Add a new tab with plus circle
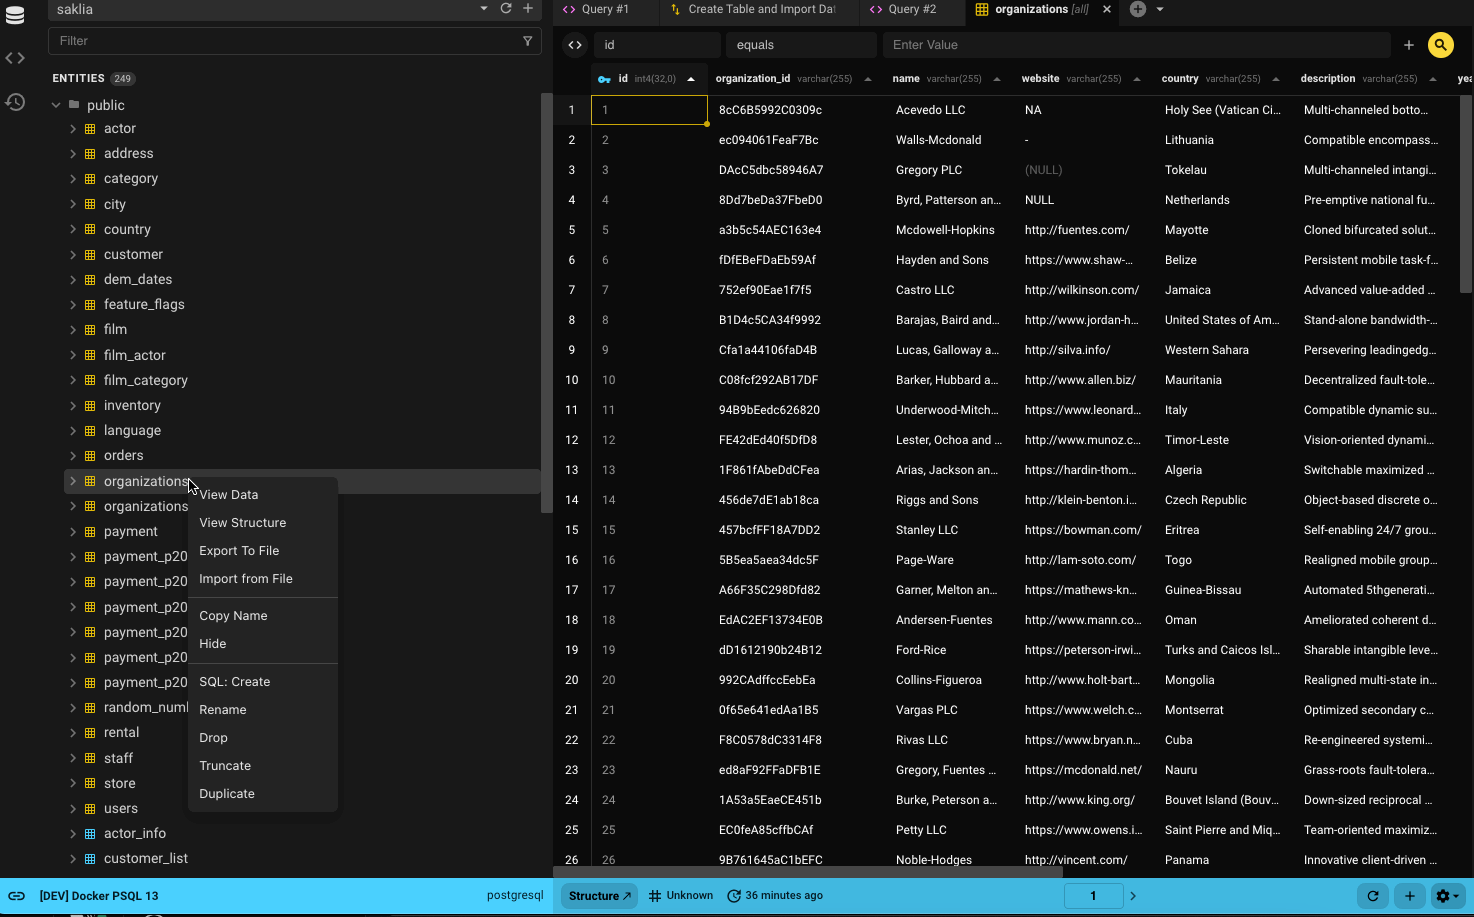The image size is (1474, 917). tap(1138, 9)
